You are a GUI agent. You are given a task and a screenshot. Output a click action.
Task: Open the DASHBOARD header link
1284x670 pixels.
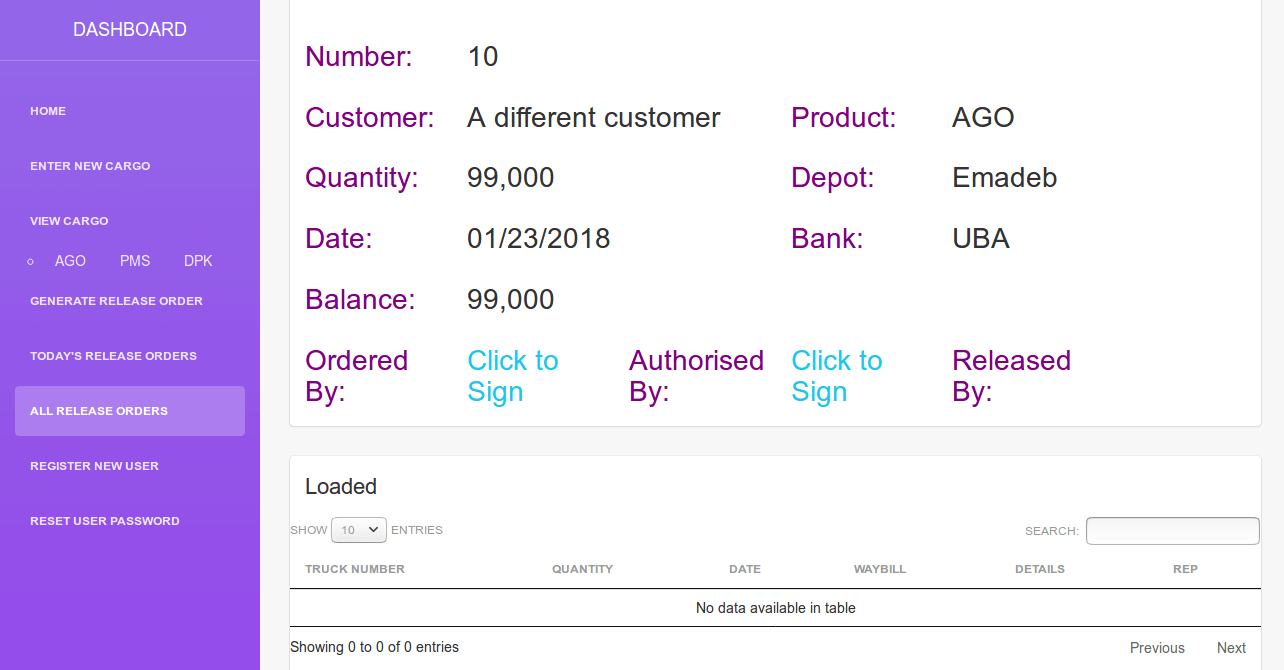[130, 30]
